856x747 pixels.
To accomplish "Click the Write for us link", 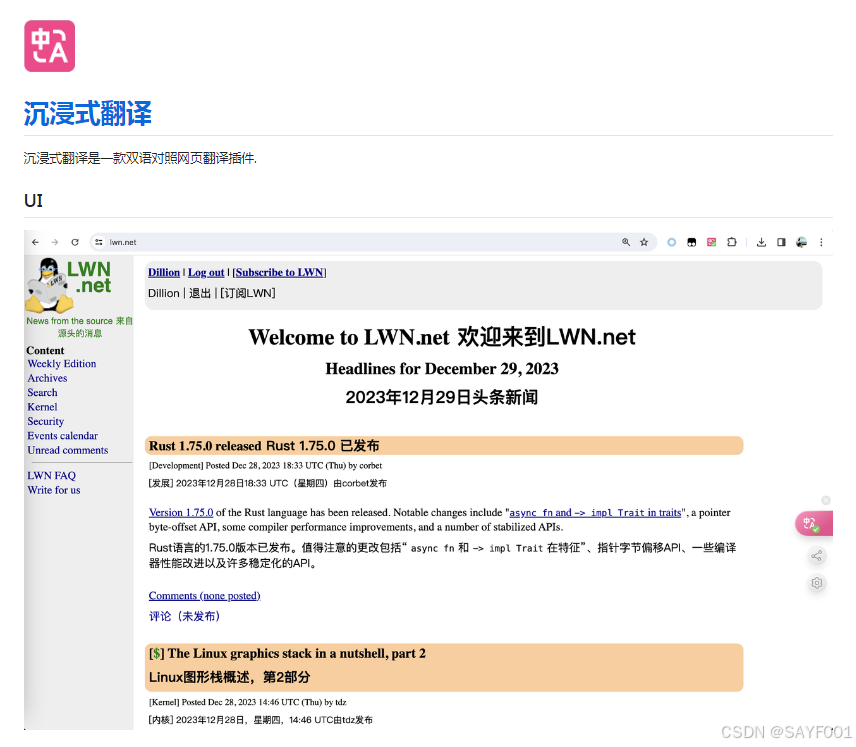I will pos(54,490).
